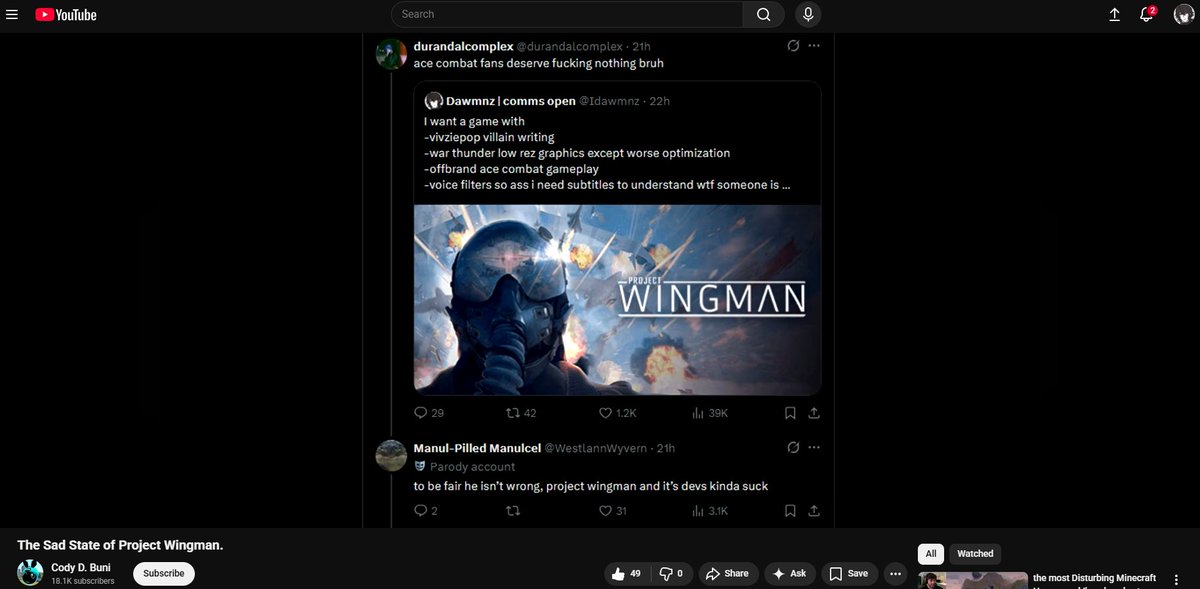This screenshot has width=1200, height=589.
Task: Save the video to a playlist
Action: tap(849, 573)
